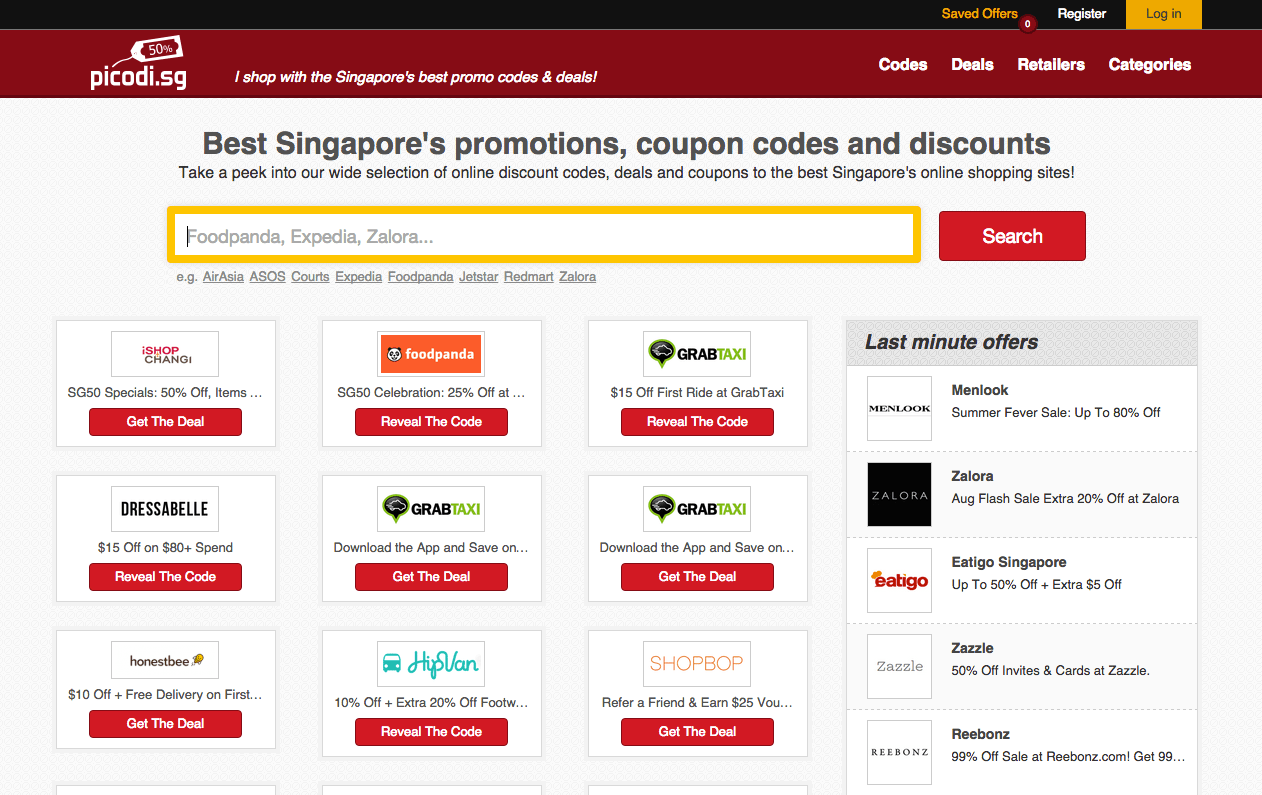Open the Register link
The height and width of the screenshot is (795, 1262).
coord(1082,14)
